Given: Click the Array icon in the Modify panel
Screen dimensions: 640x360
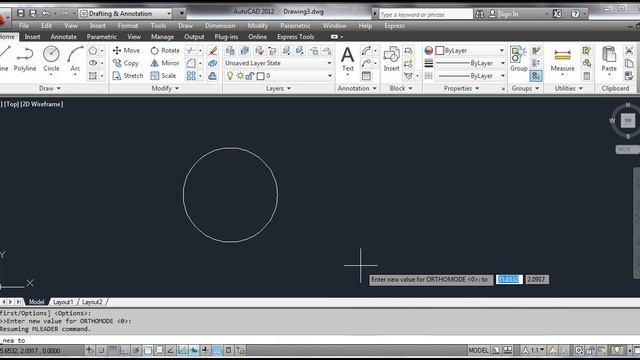Looking at the screenshot, I should pos(191,76).
